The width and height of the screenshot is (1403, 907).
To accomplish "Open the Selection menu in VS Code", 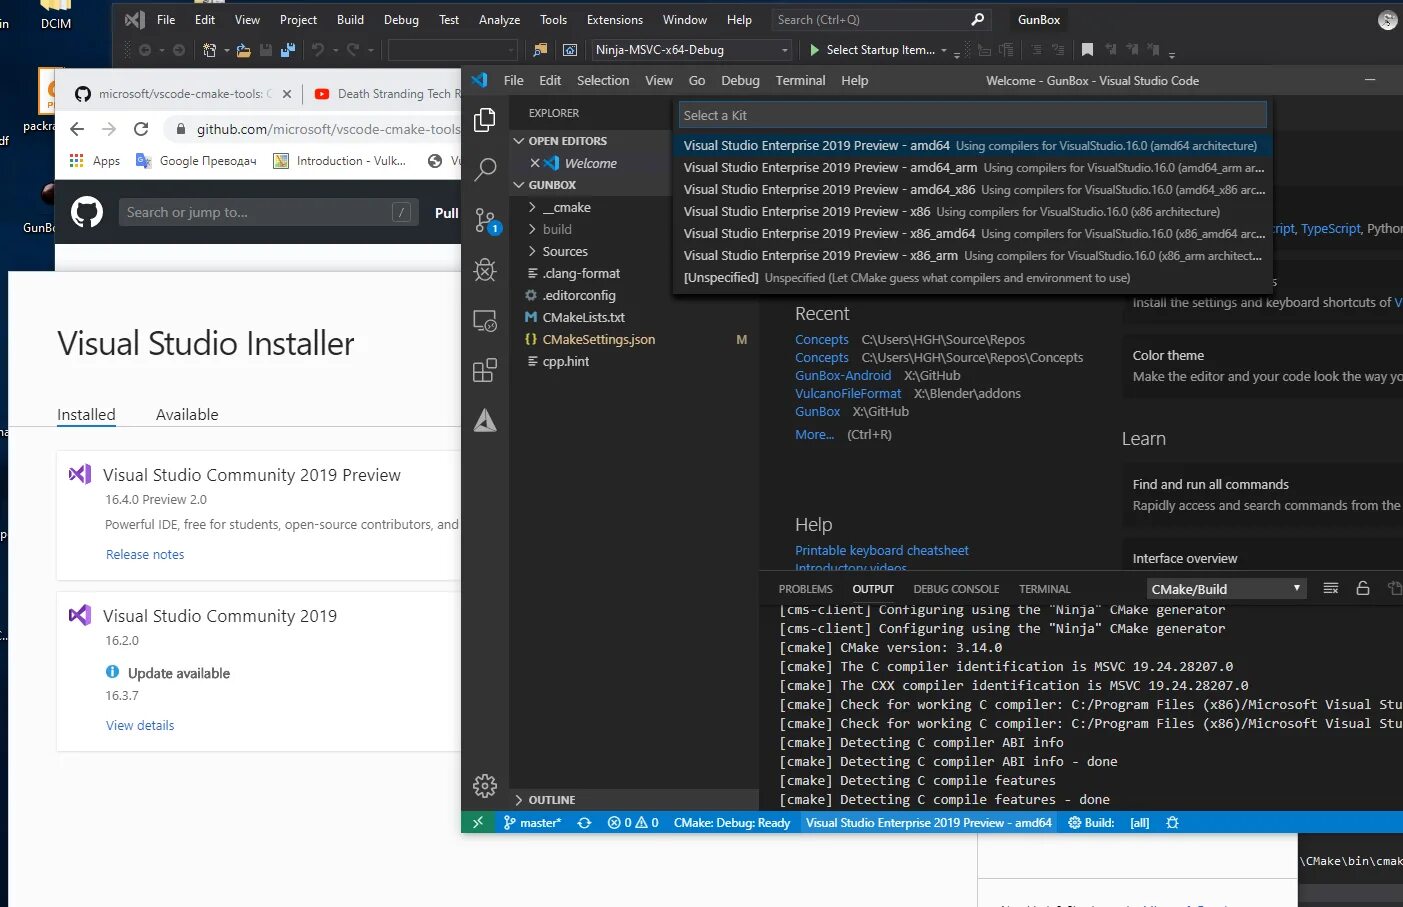I will (x=603, y=81).
